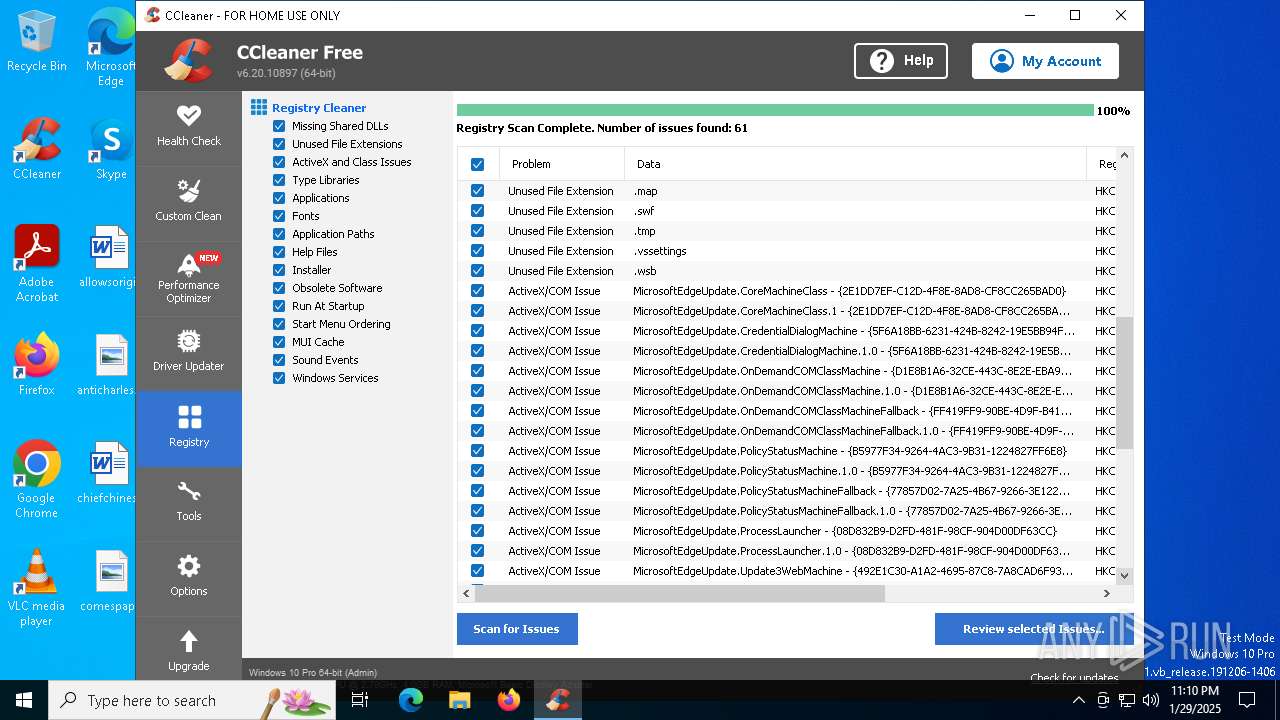Click CCleaner taskbar icon
Image resolution: width=1280 pixels, height=720 pixels.
558,700
